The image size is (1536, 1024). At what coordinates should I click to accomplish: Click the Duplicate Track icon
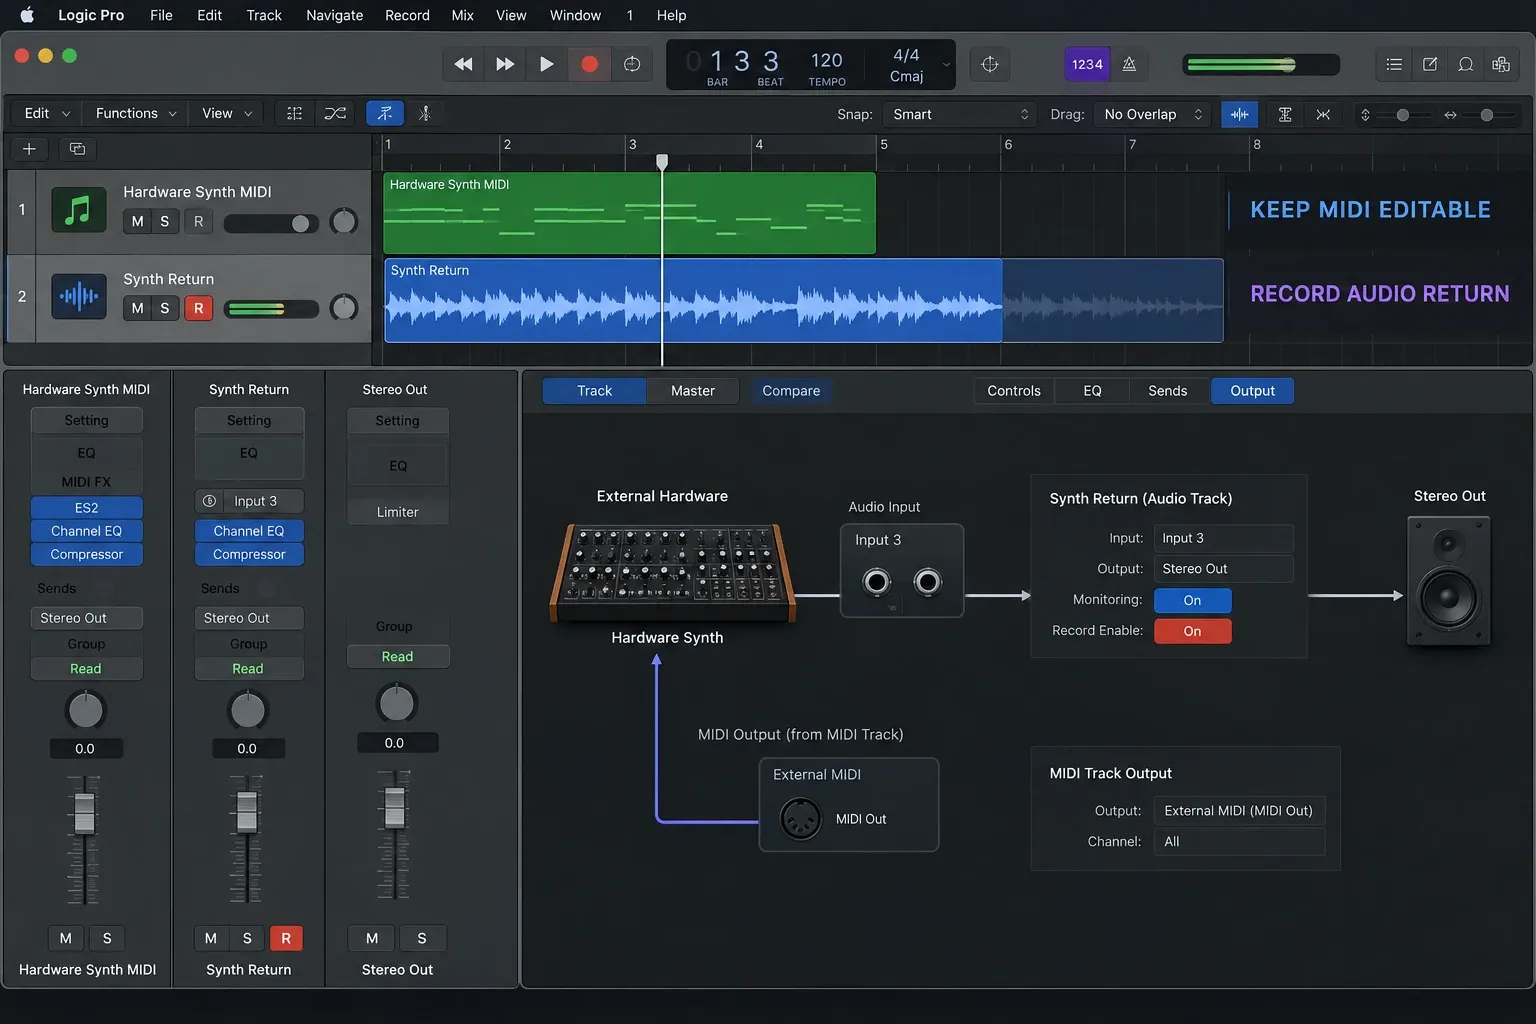tap(77, 149)
